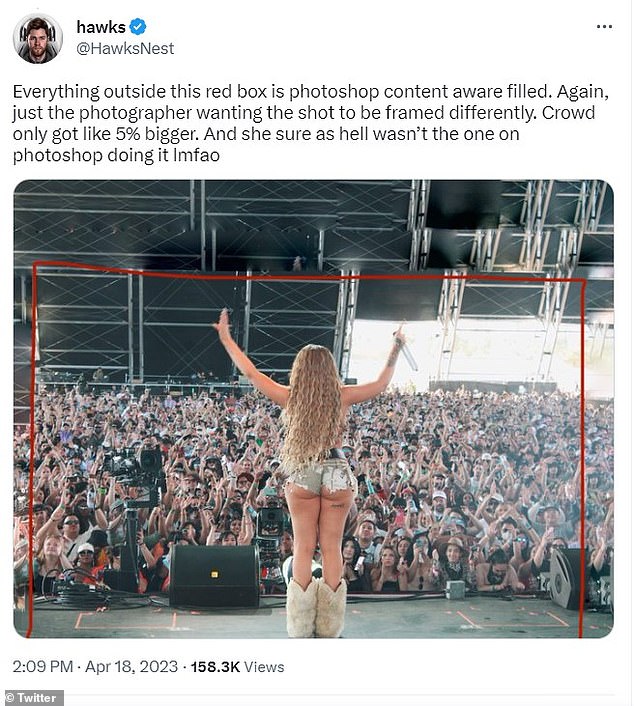
Task: Open the three-dot more options menu
Action: click(604, 27)
